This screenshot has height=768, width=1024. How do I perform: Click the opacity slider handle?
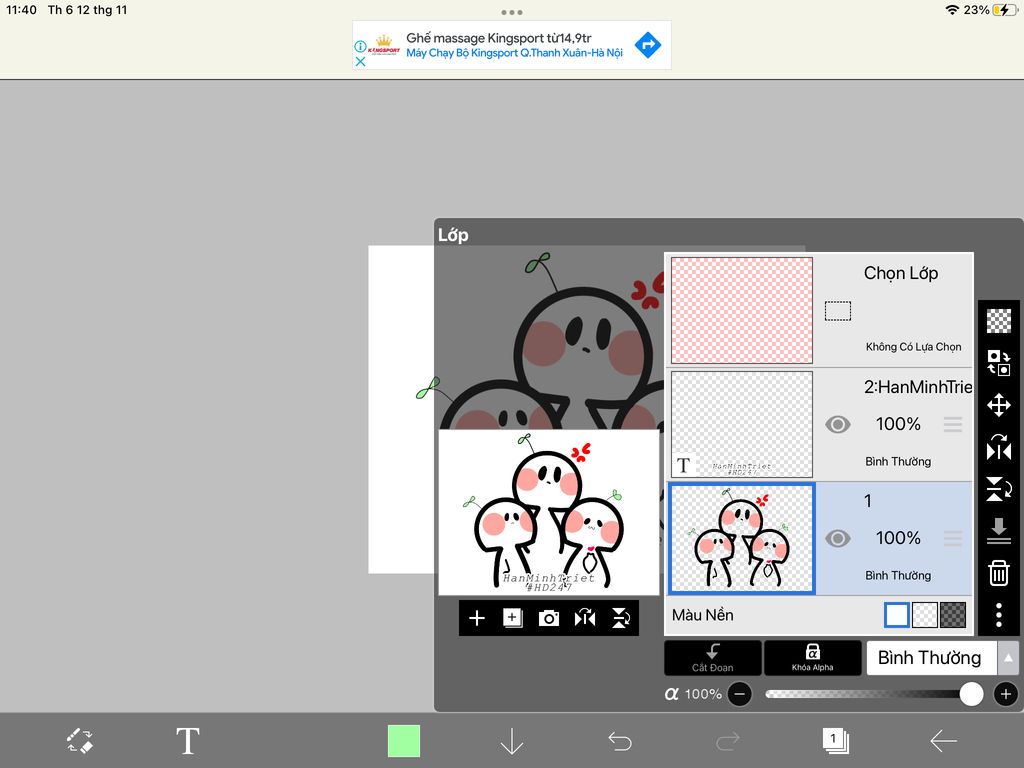pos(971,694)
